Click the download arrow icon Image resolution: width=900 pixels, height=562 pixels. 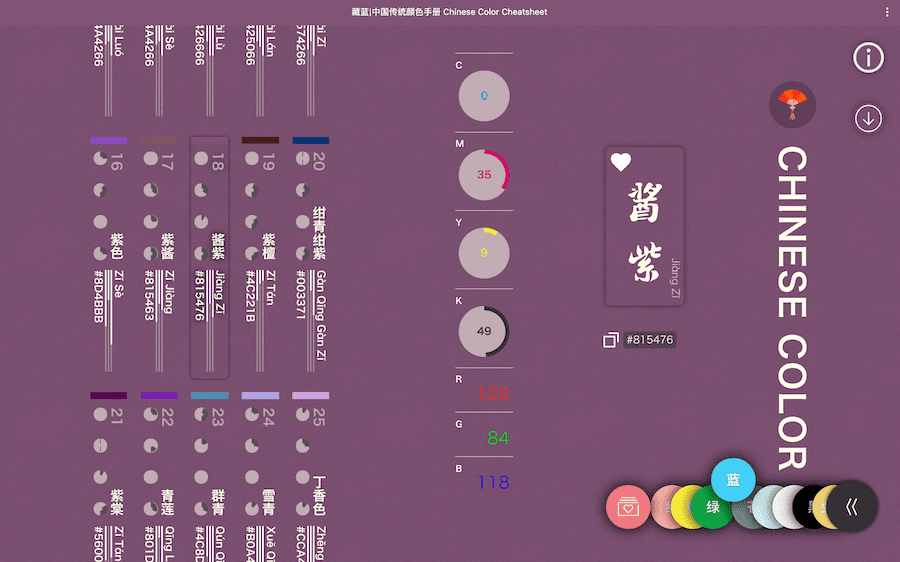868,119
